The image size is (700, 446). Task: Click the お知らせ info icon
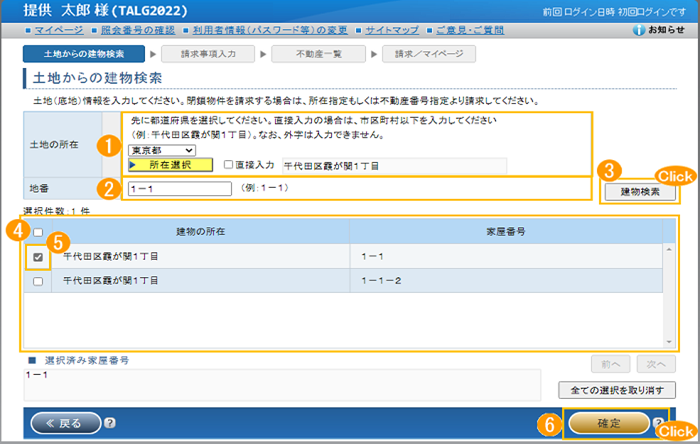coord(639,31)
